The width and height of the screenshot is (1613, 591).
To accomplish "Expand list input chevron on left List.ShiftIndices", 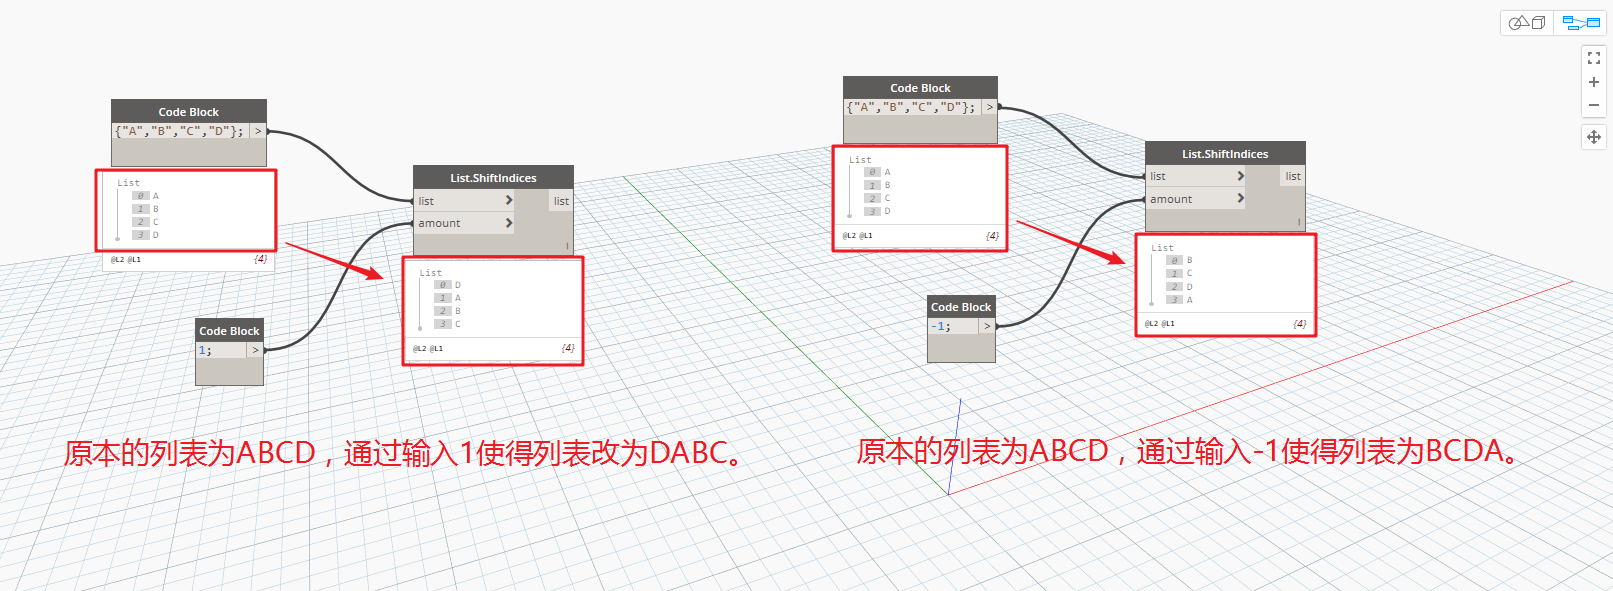I will click(x=509, y=200).
